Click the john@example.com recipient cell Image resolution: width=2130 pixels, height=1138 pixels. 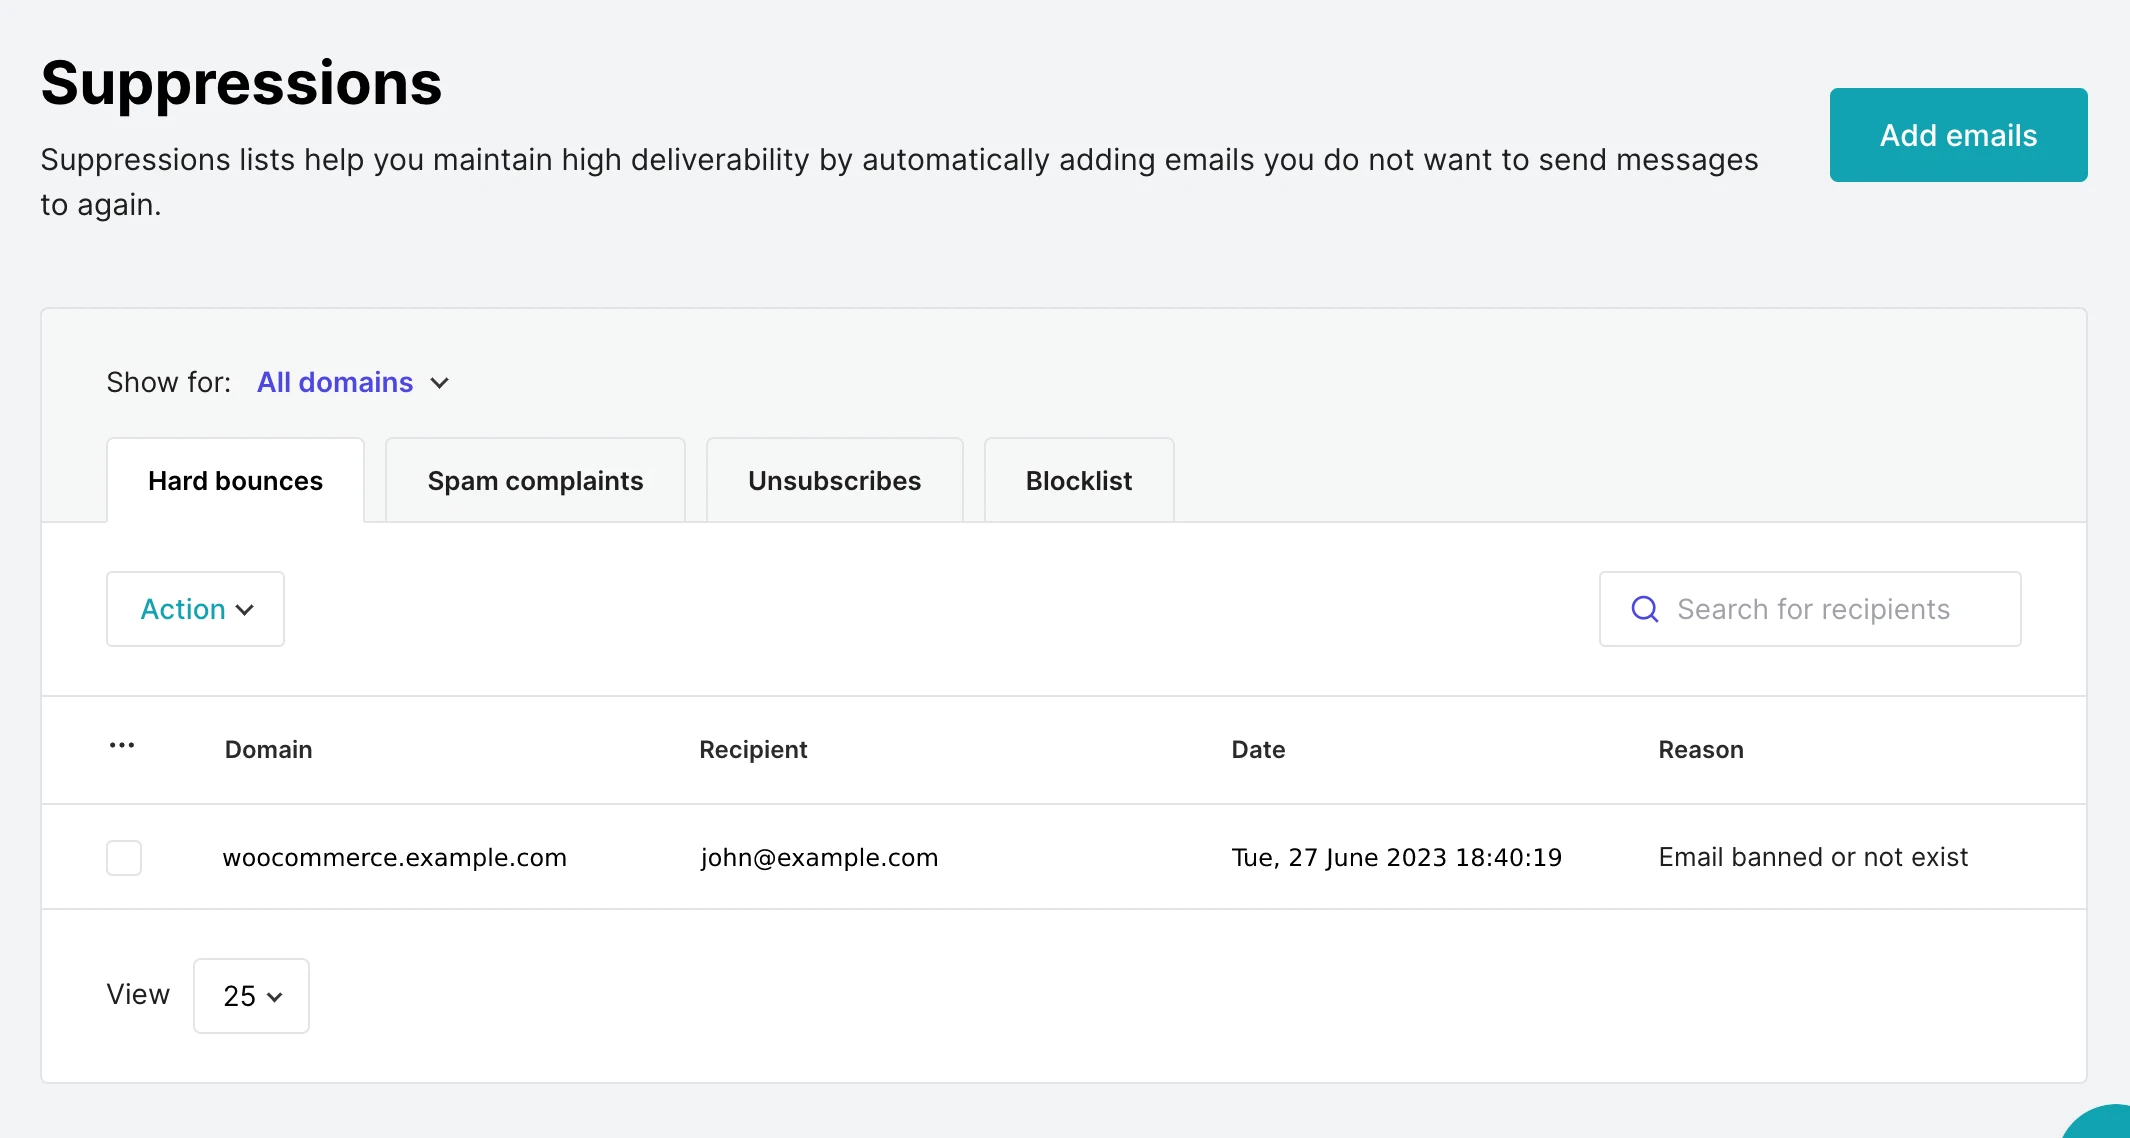[819, 858]
